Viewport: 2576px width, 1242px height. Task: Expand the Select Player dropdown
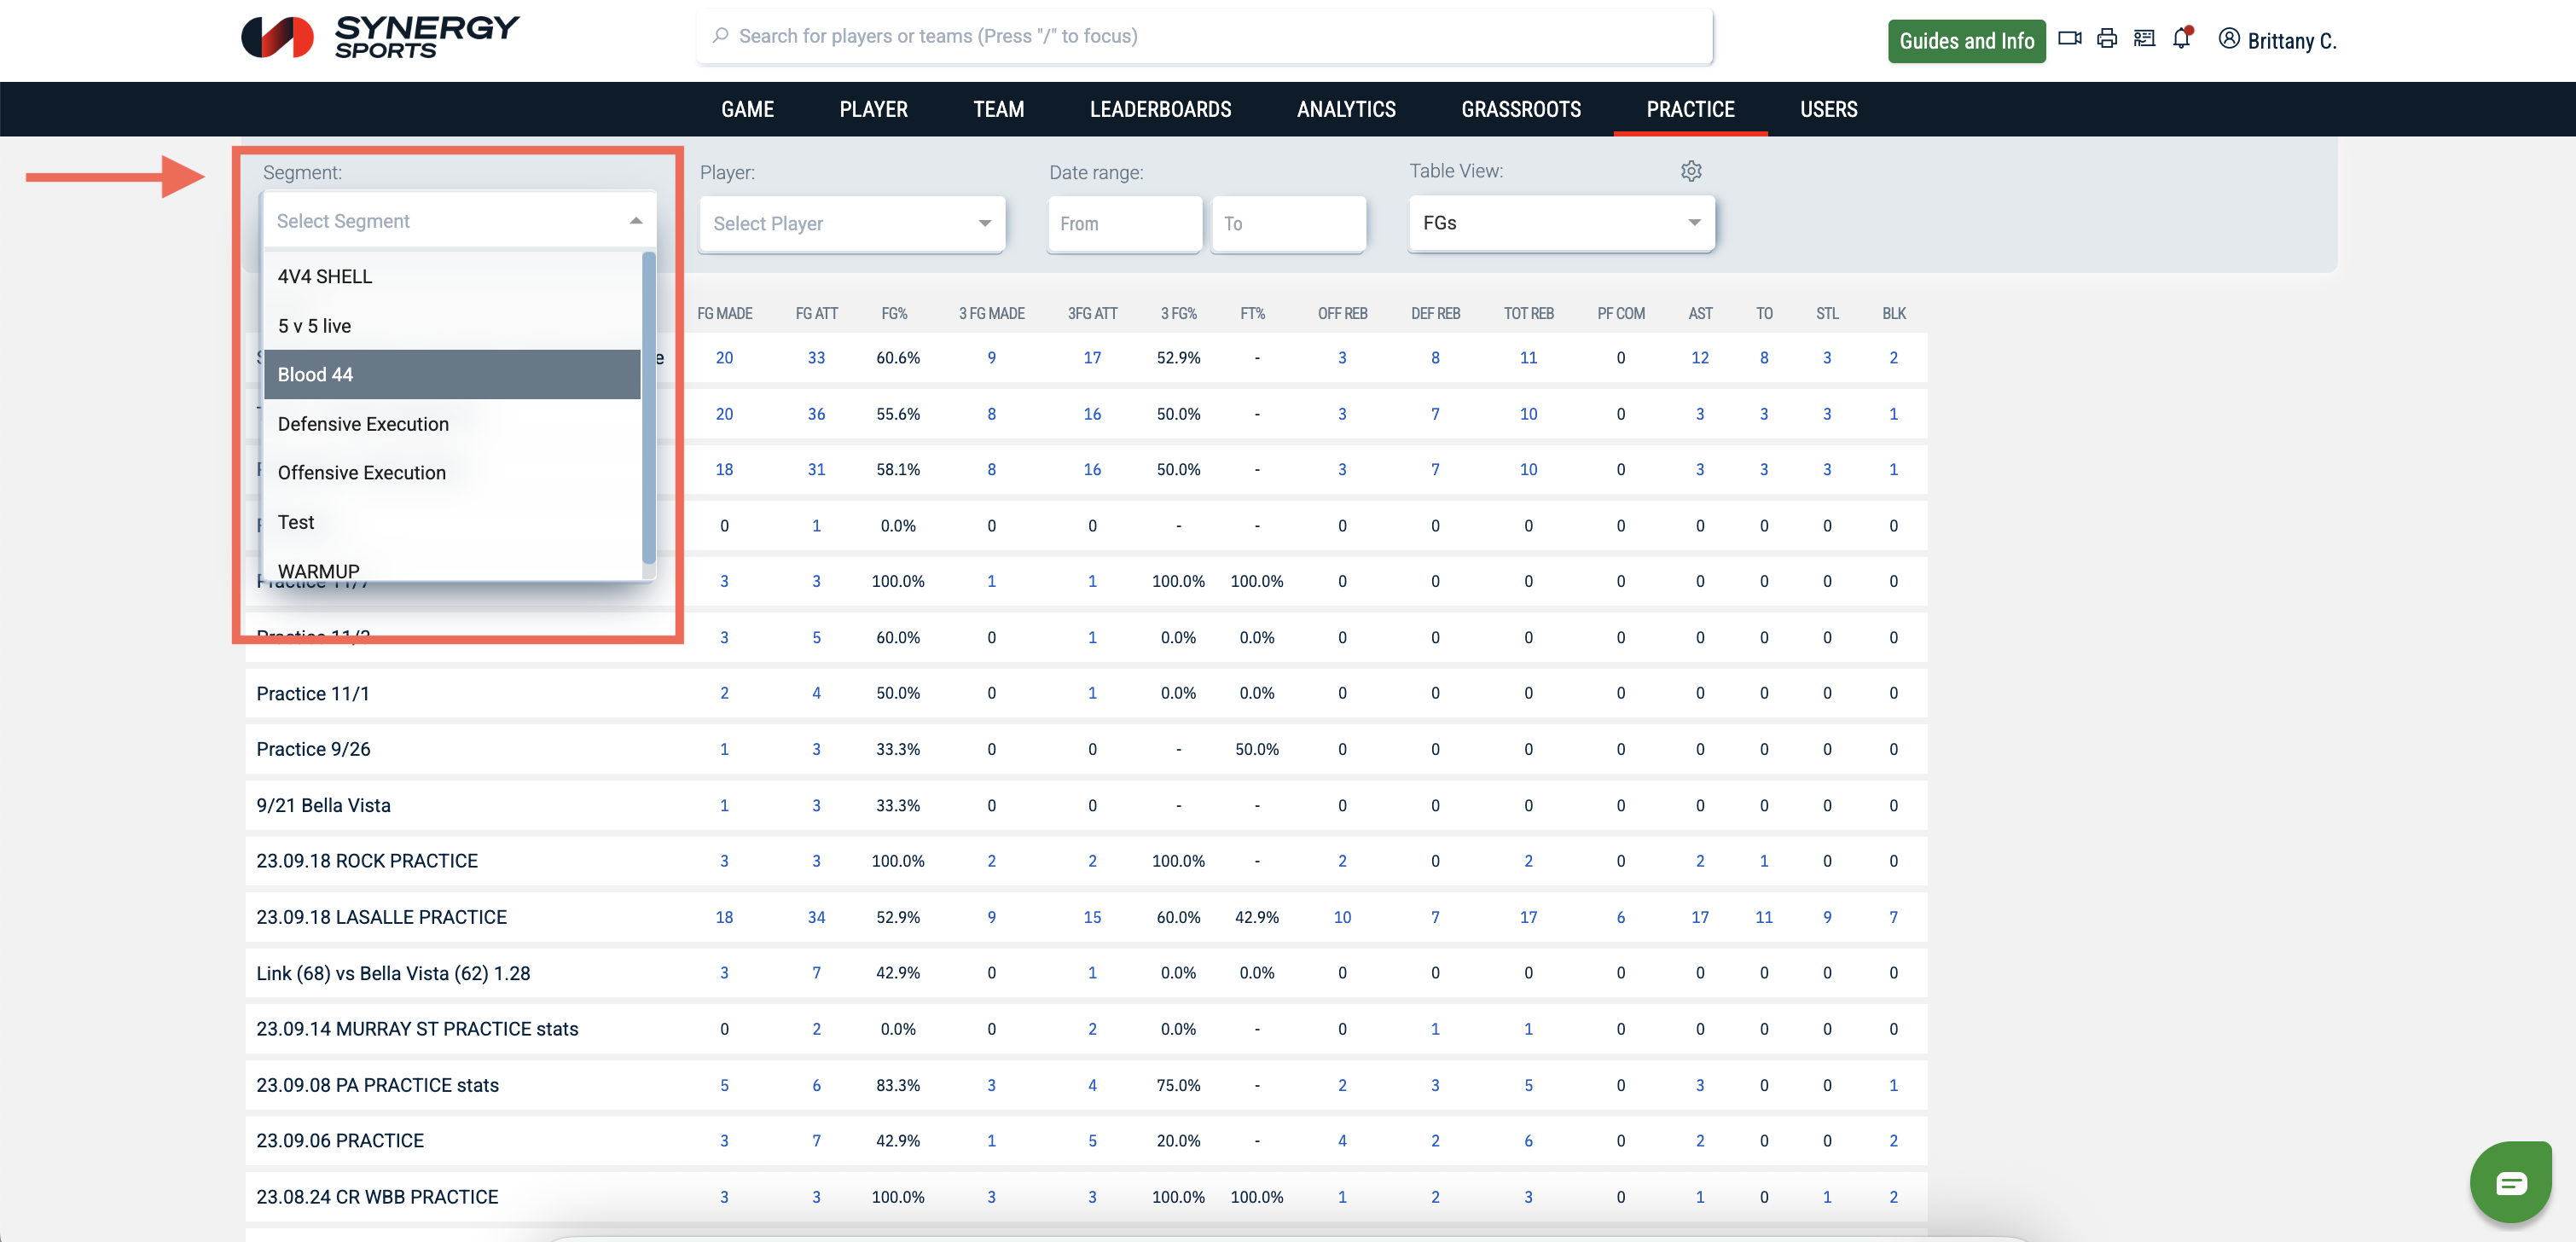(x=851, y=224)
